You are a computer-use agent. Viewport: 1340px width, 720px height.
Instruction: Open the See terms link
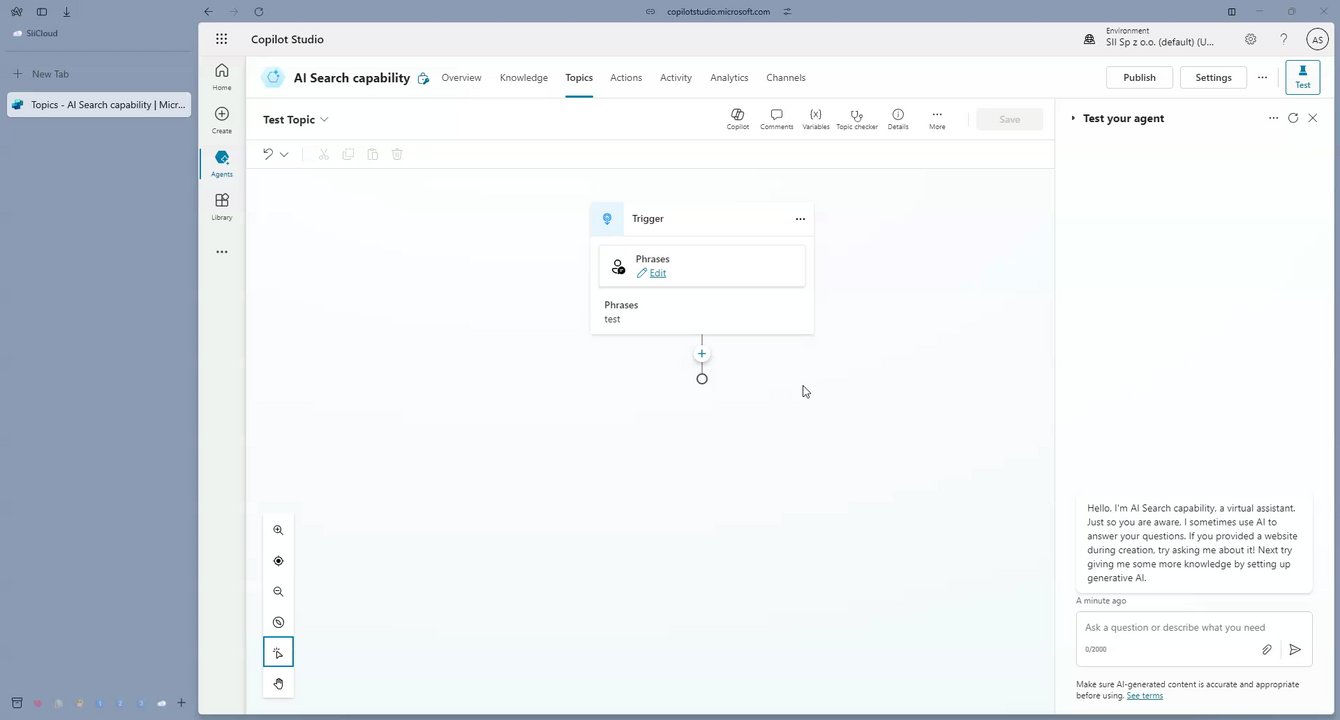(1144, 695)
